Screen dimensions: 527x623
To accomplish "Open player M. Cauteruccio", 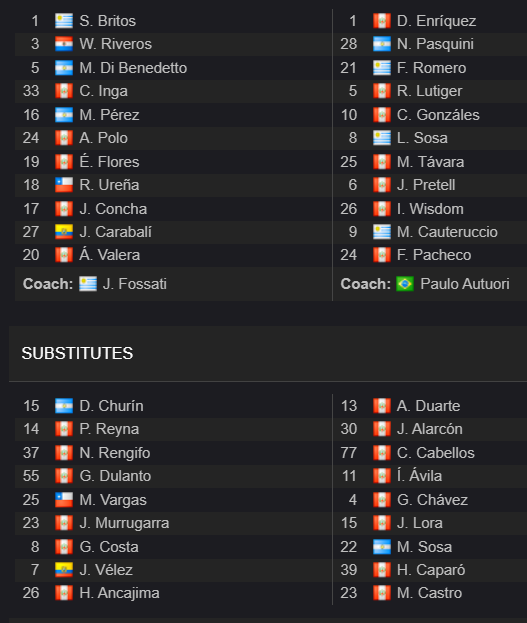I will 447,232.
